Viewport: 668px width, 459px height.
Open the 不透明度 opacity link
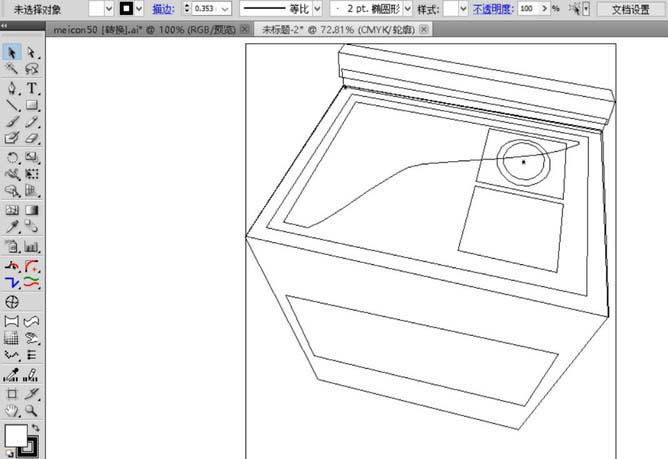[493, 9]
